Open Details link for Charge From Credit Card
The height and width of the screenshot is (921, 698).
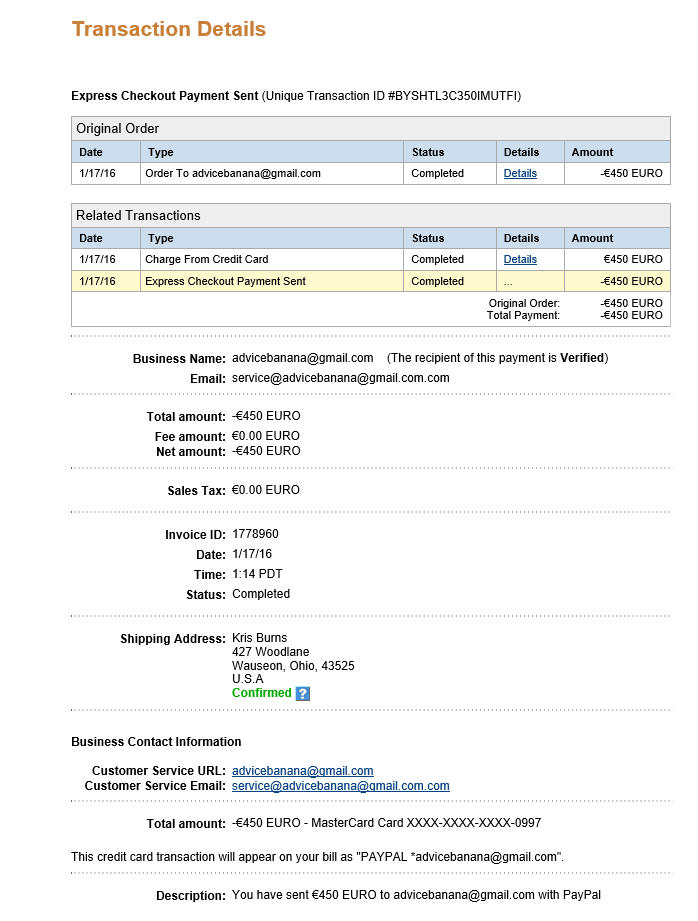coord(520,259)
